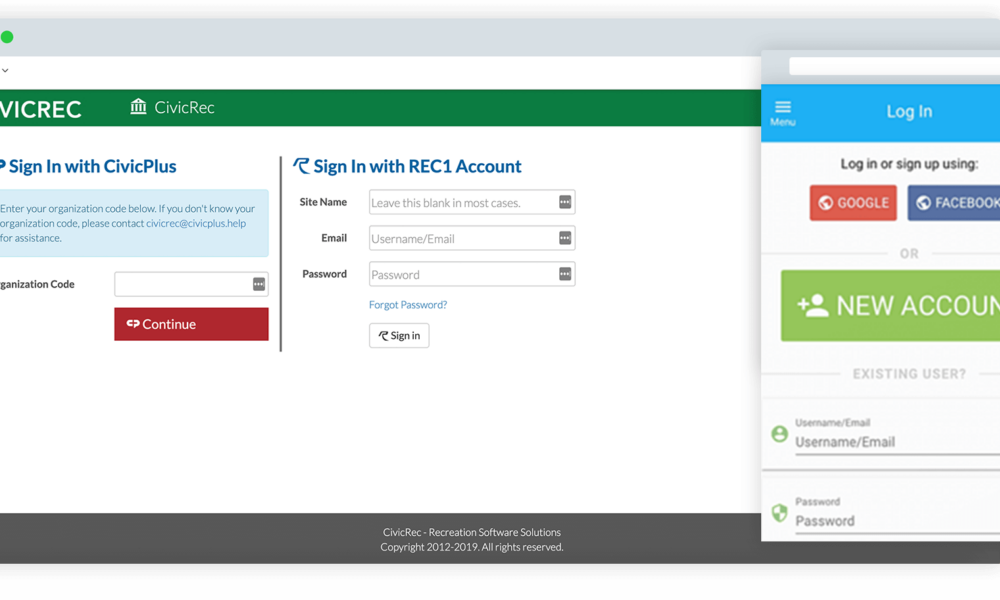Log in using the Google button

tap(853, 203)
